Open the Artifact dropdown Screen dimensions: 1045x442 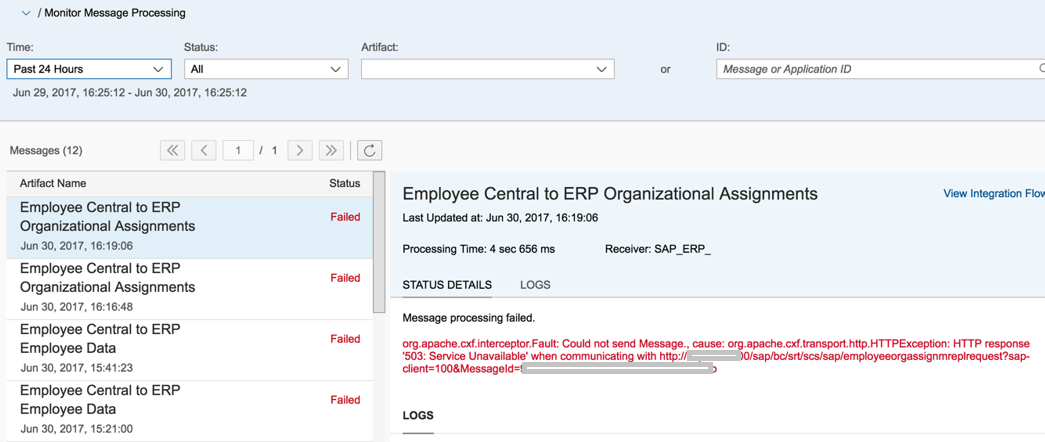point(487,69)
